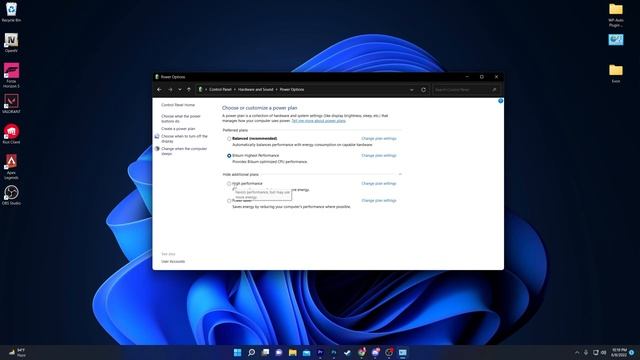Open the Mail app on taskbar
640x360 pixels.
[307, 352]
